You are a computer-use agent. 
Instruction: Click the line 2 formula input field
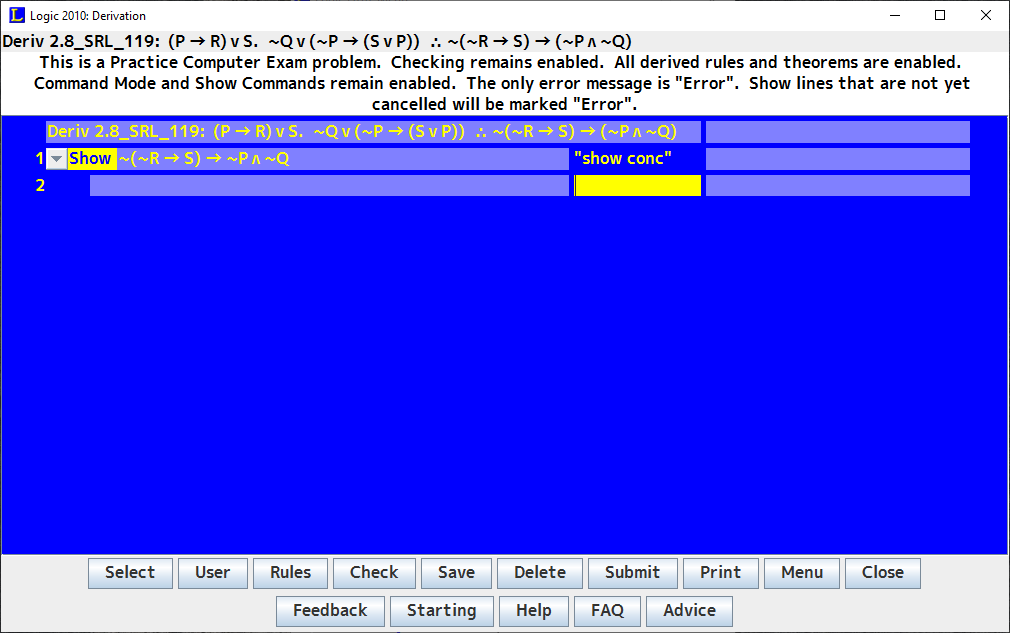click(329, 185)
